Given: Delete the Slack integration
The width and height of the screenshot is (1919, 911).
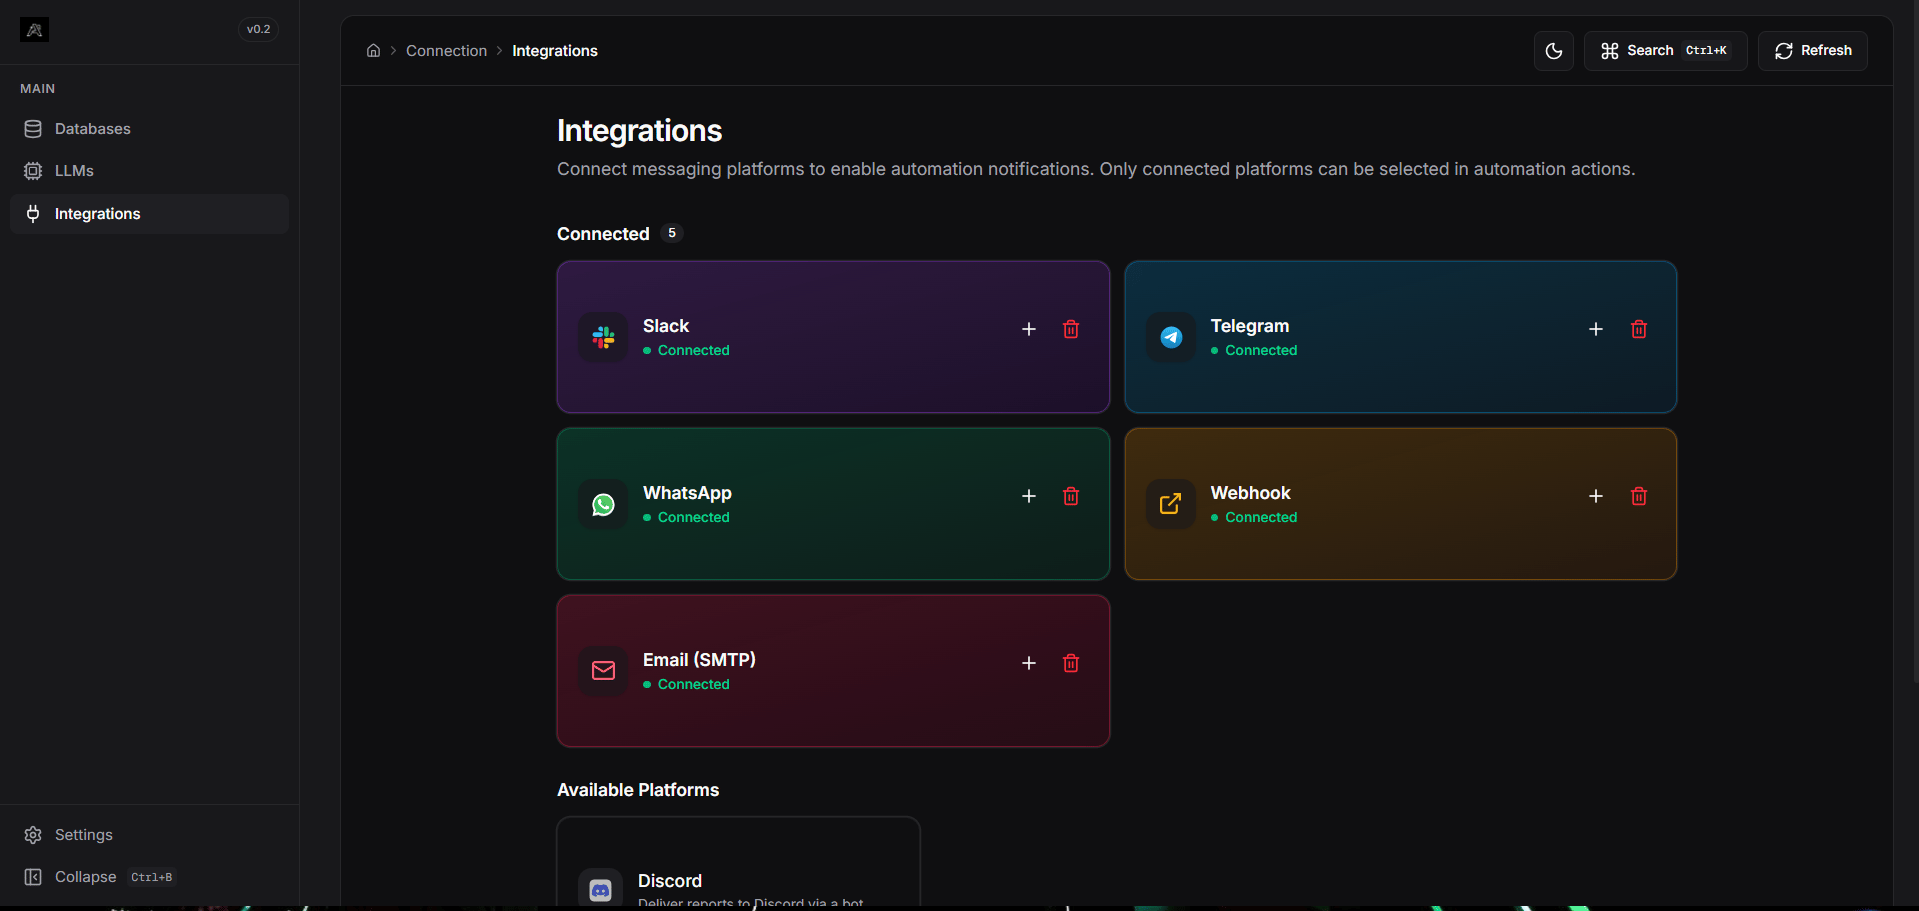Looking at the screenshot, I should coord(1071,329).
